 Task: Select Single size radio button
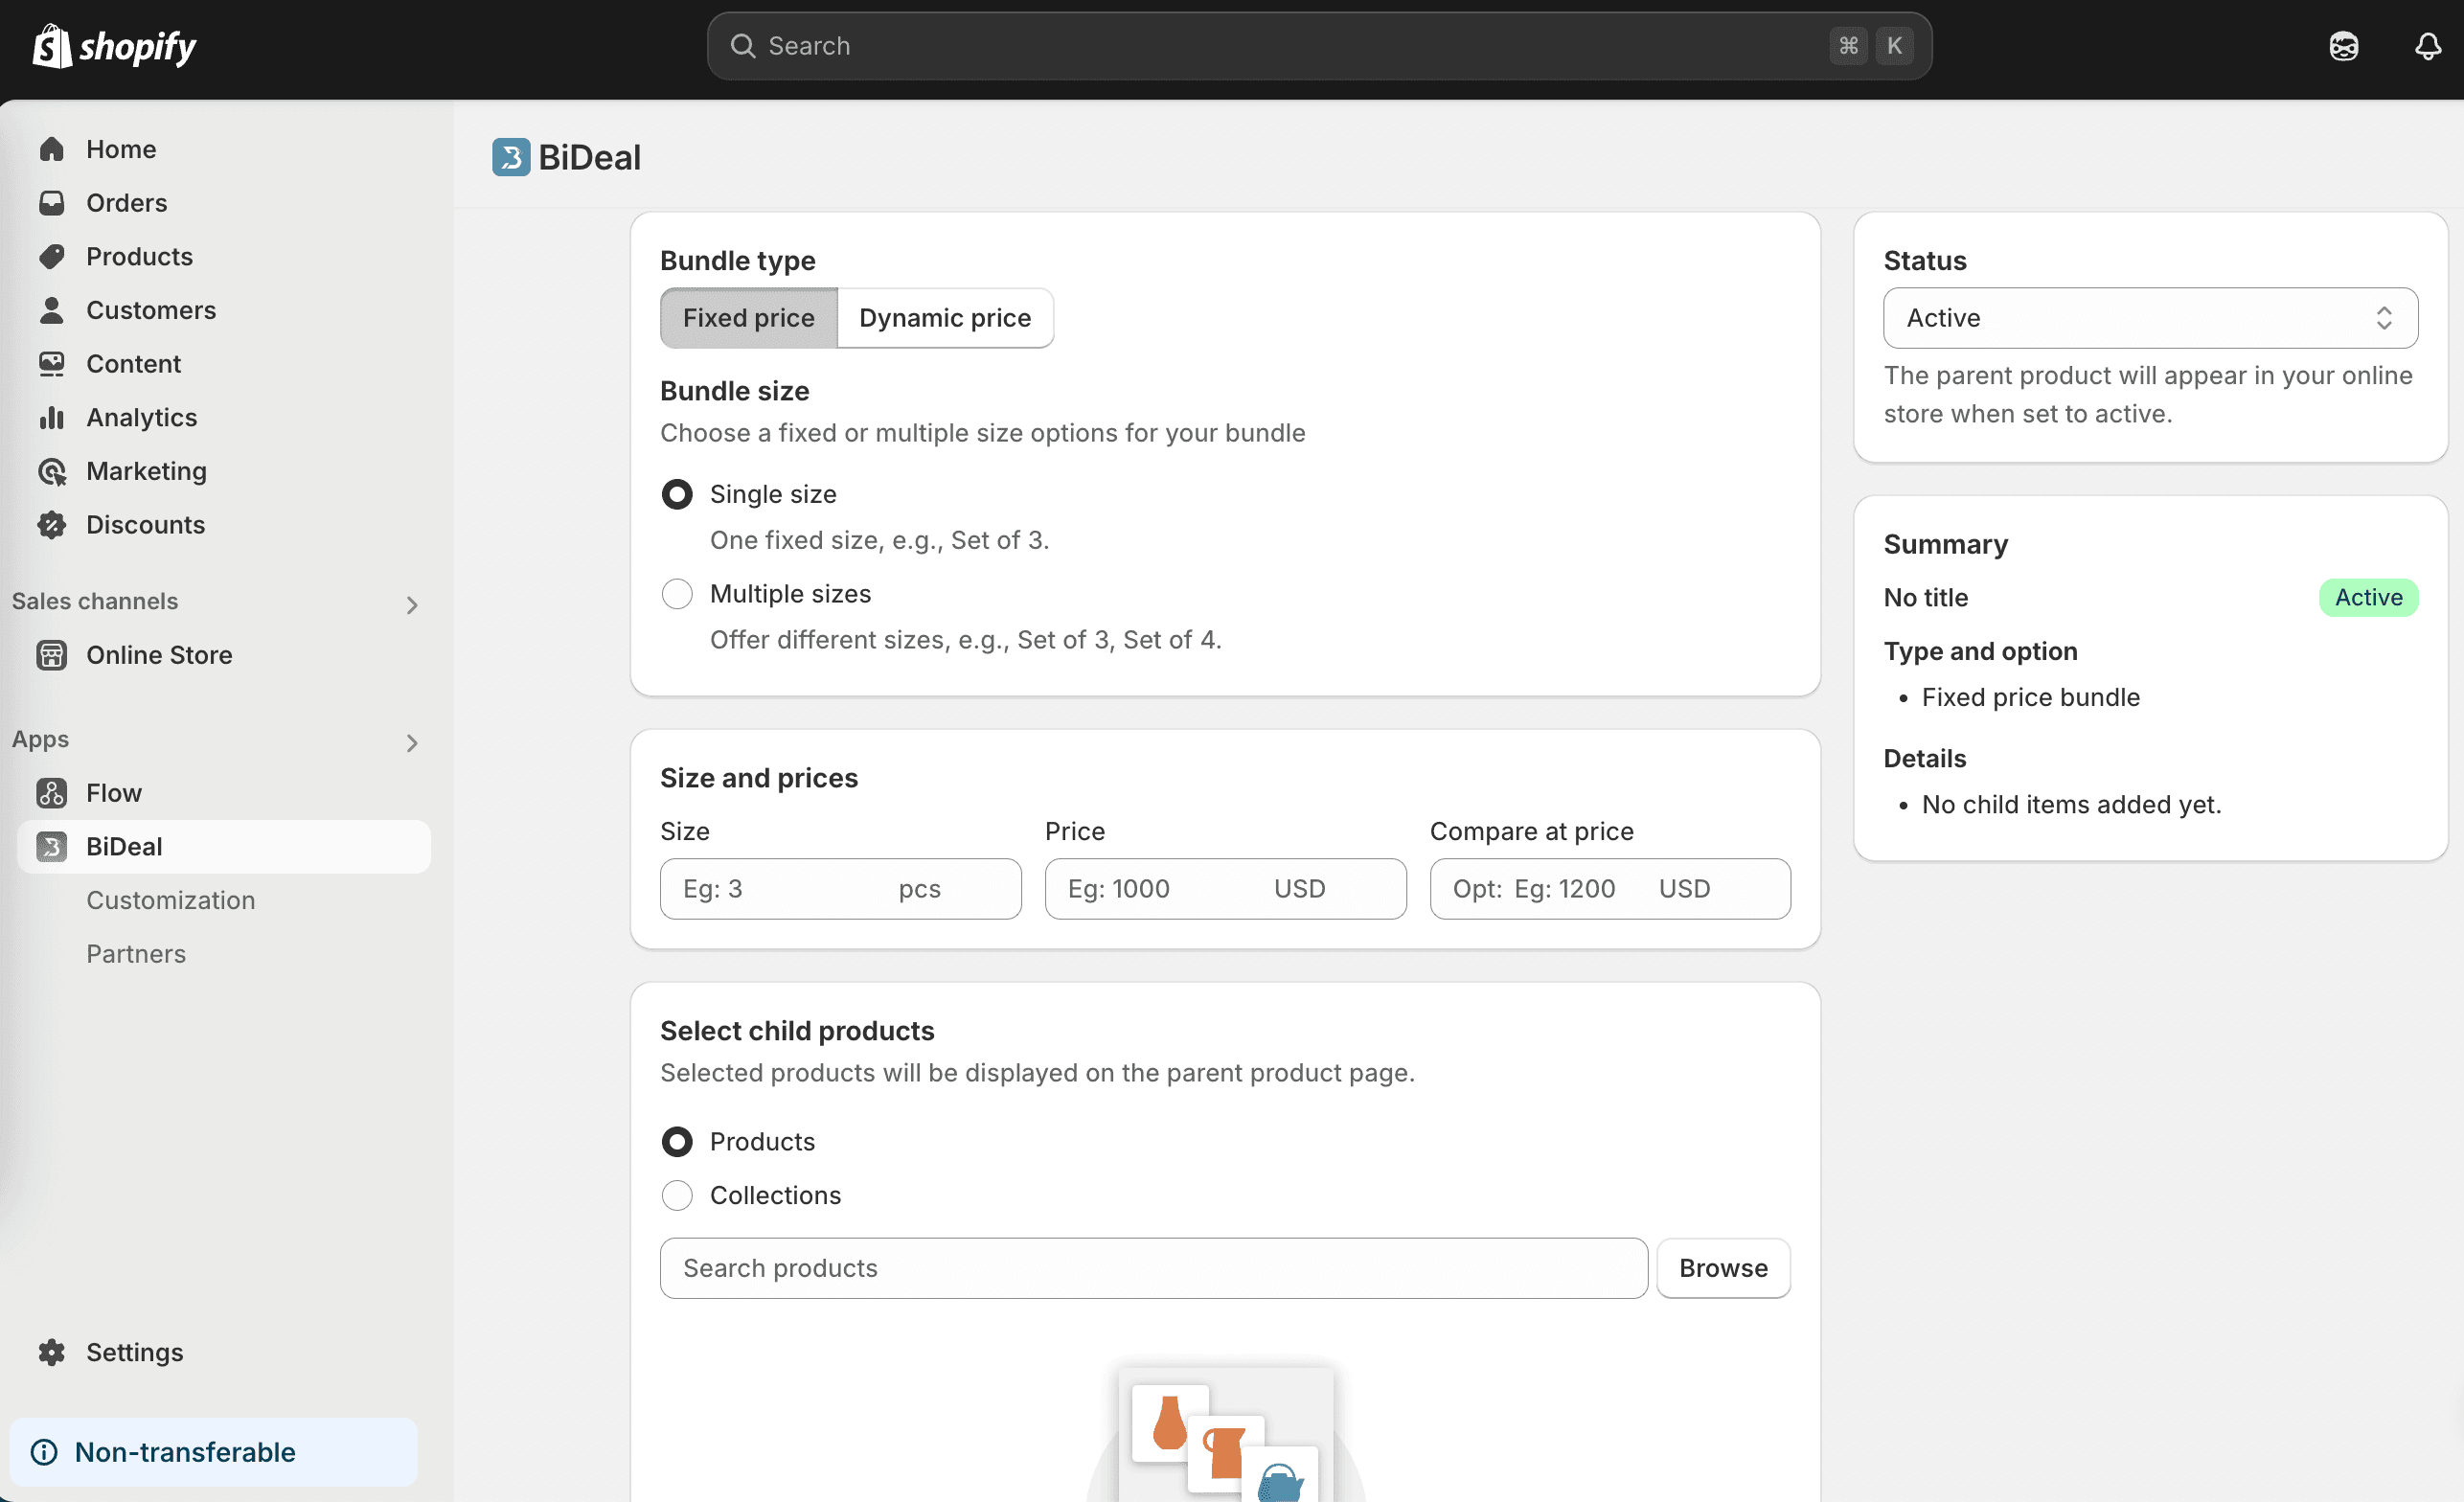[677, 494]
